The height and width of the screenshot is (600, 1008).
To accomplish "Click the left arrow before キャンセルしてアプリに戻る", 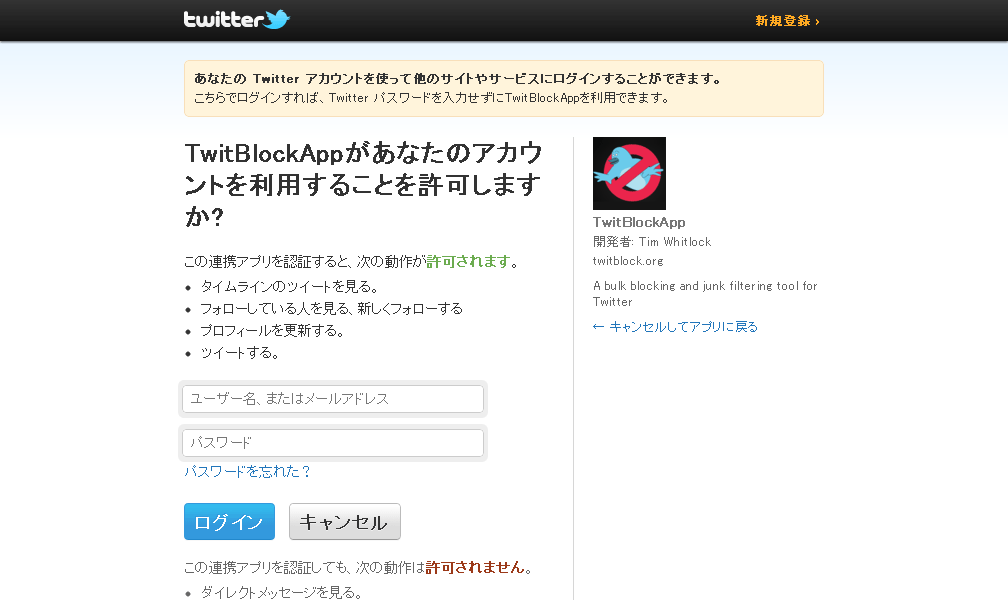I will click(598, 327).
